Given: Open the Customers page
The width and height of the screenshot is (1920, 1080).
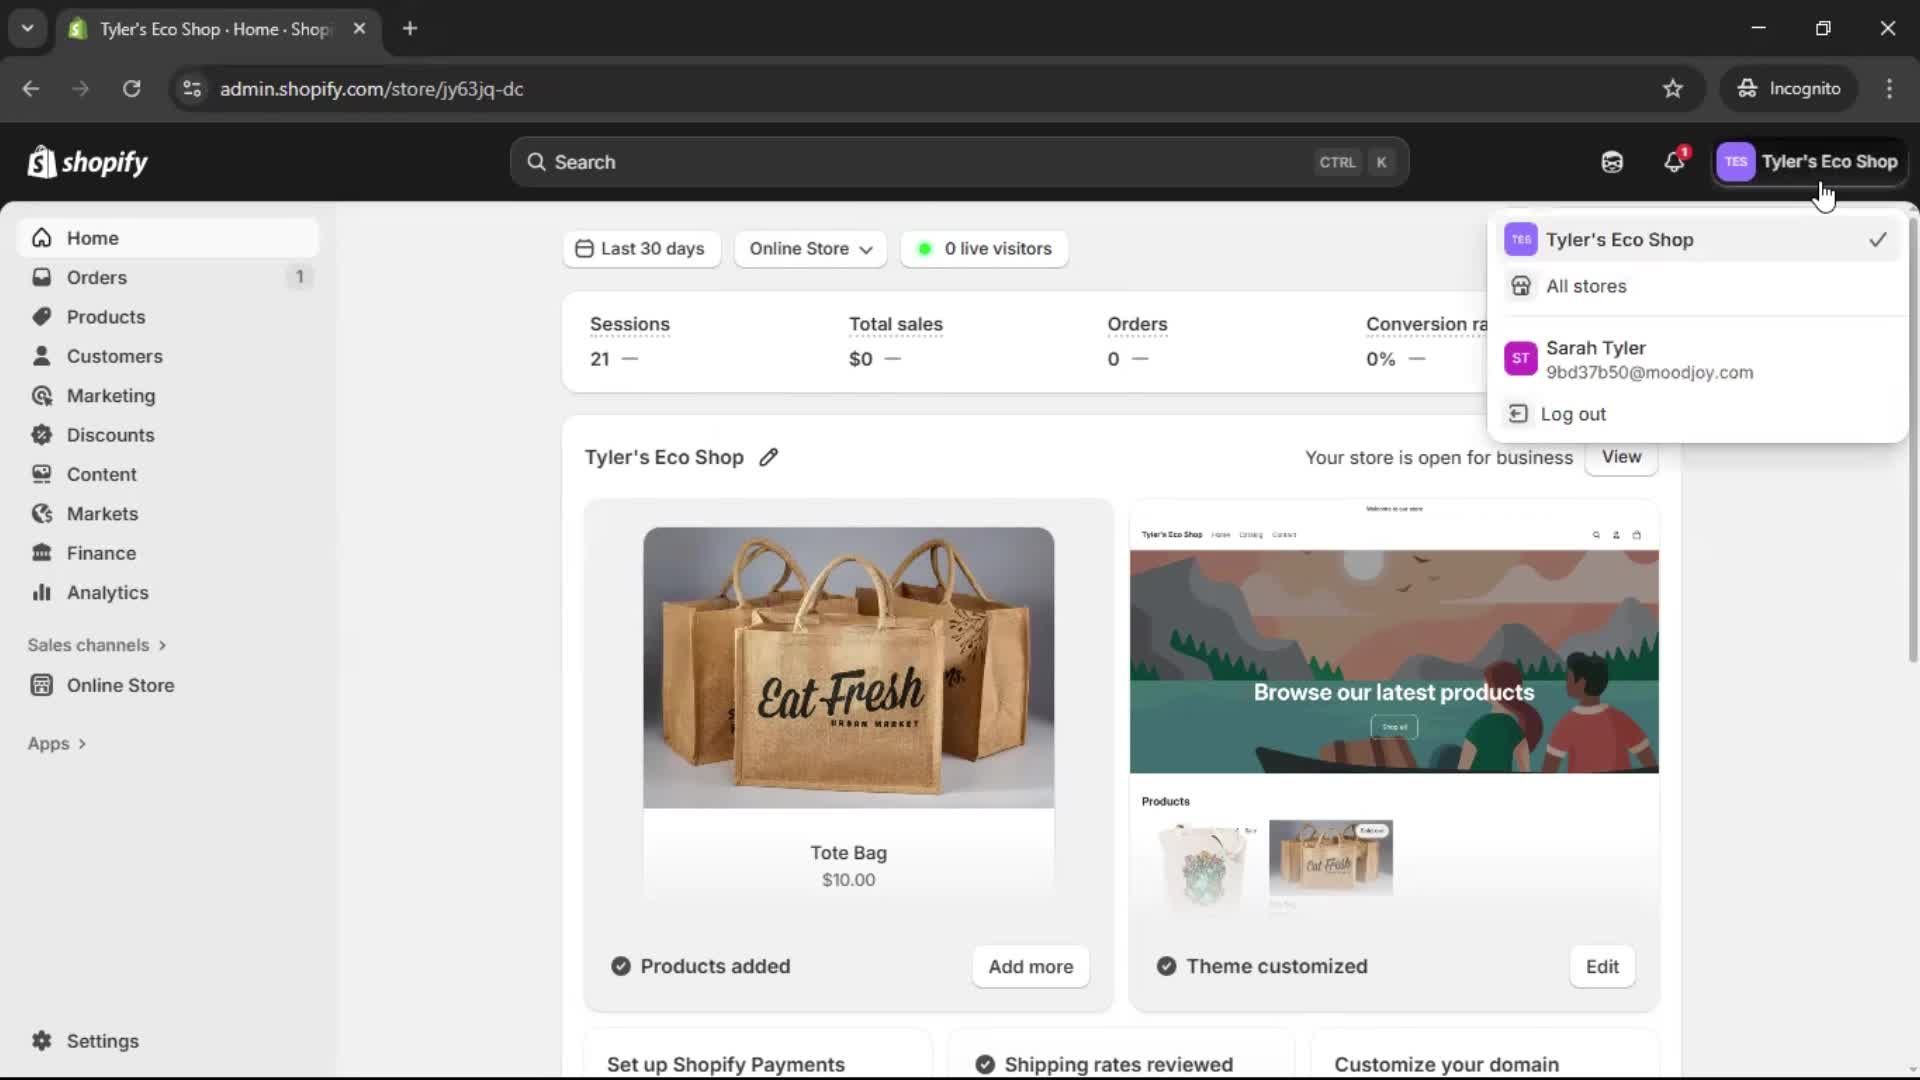Looking at the screenshot, I should 168,356.
